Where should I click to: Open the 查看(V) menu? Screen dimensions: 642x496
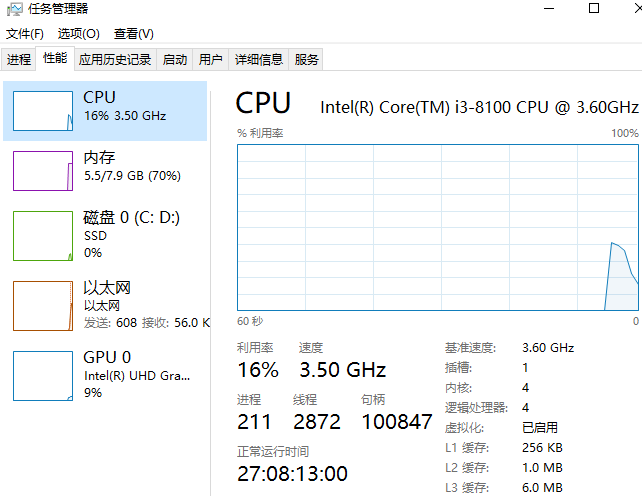point(133,34)
